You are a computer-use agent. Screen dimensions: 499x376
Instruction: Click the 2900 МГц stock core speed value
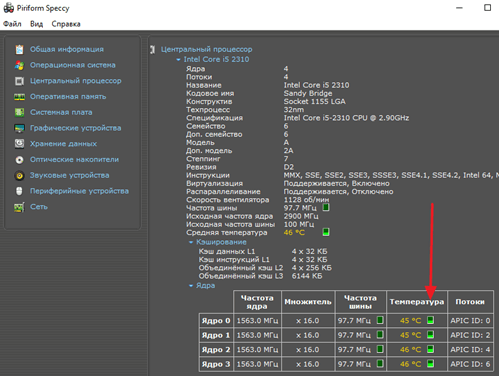coord(301,216)
